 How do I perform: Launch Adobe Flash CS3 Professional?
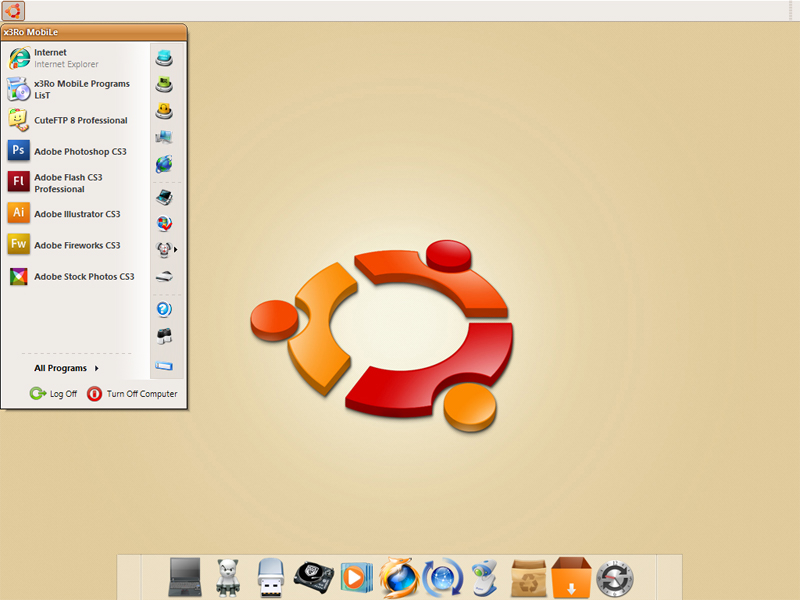click(x=77, y=183)
